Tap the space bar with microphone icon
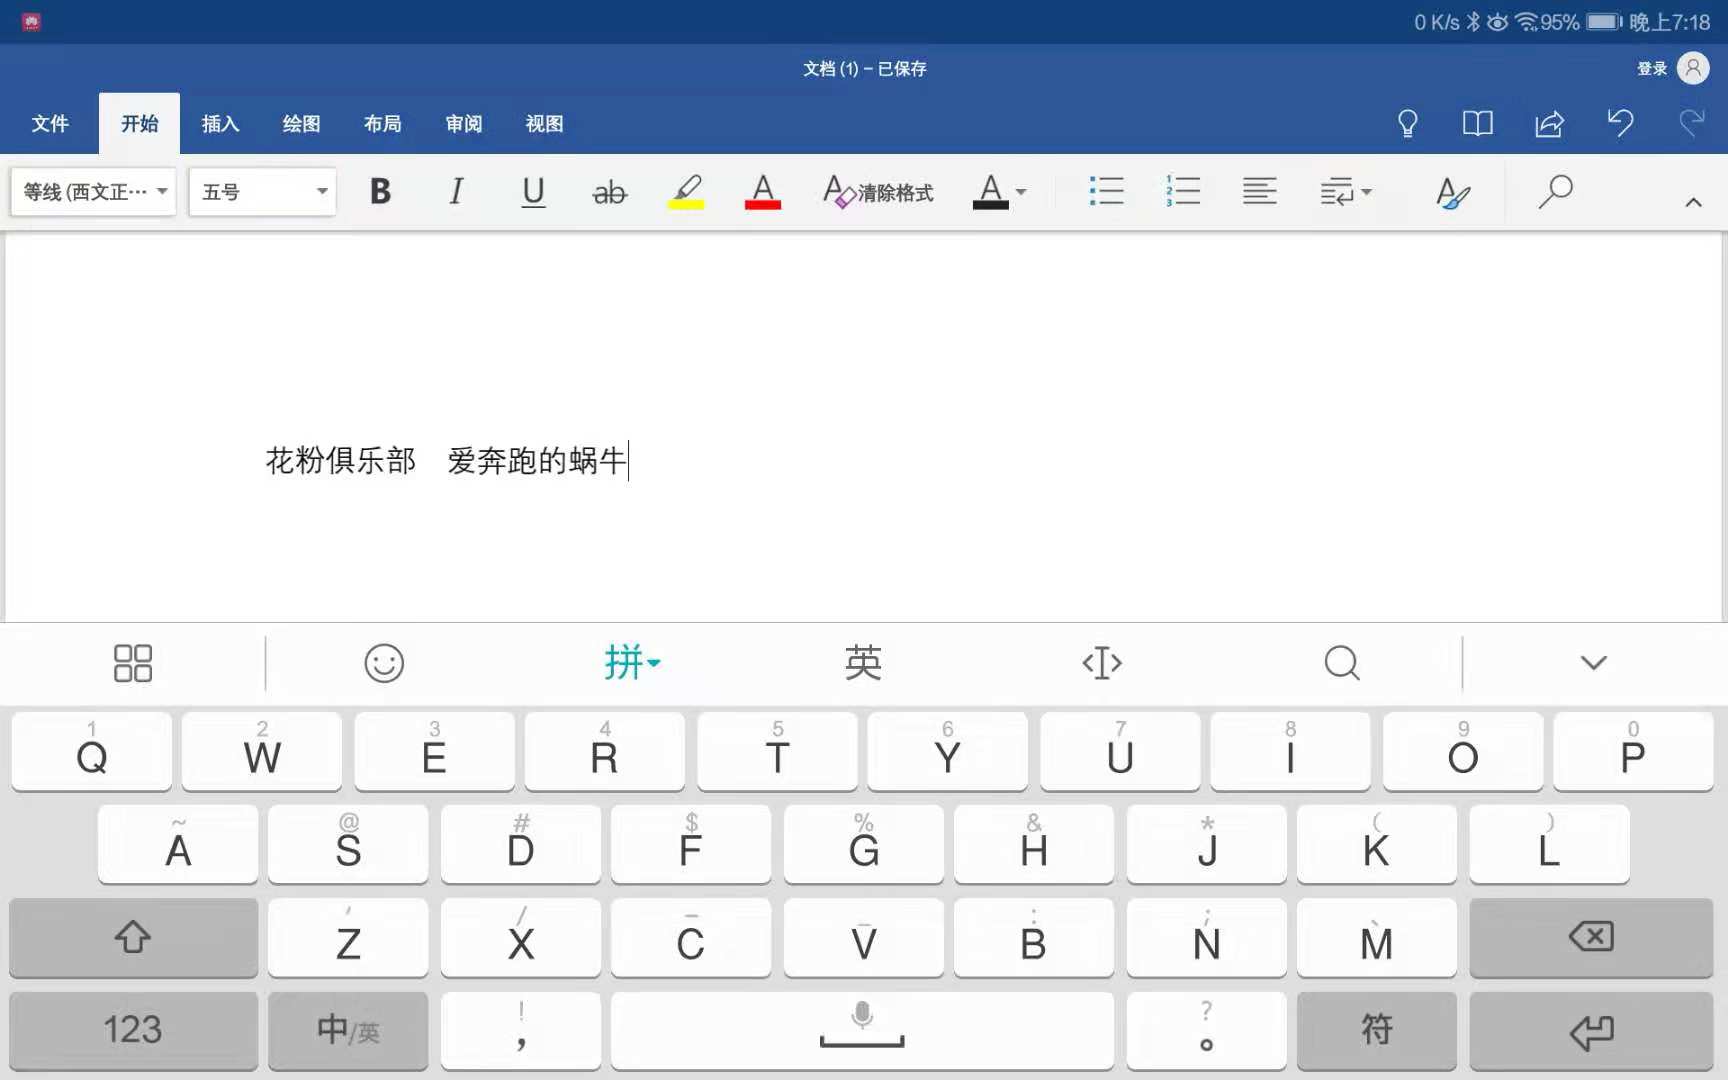 point(862,1030)
